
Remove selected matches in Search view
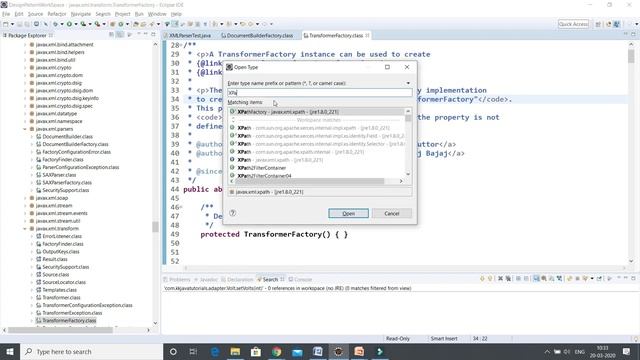tap(500, 279)
